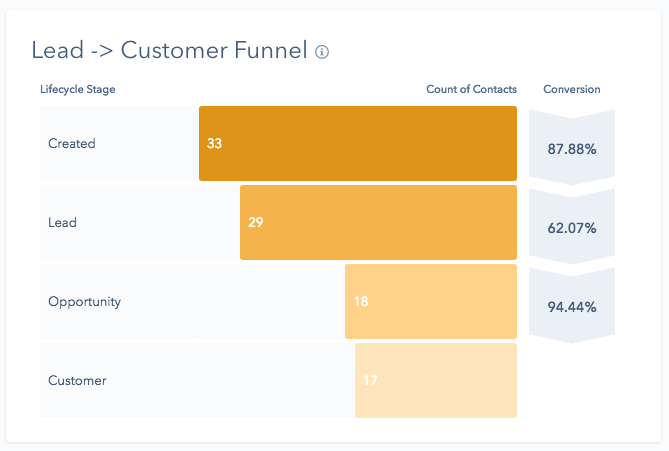Click the Lead lifecycle stage label
The width and height of the screenshot is (669, 451).
coord(62,222)
